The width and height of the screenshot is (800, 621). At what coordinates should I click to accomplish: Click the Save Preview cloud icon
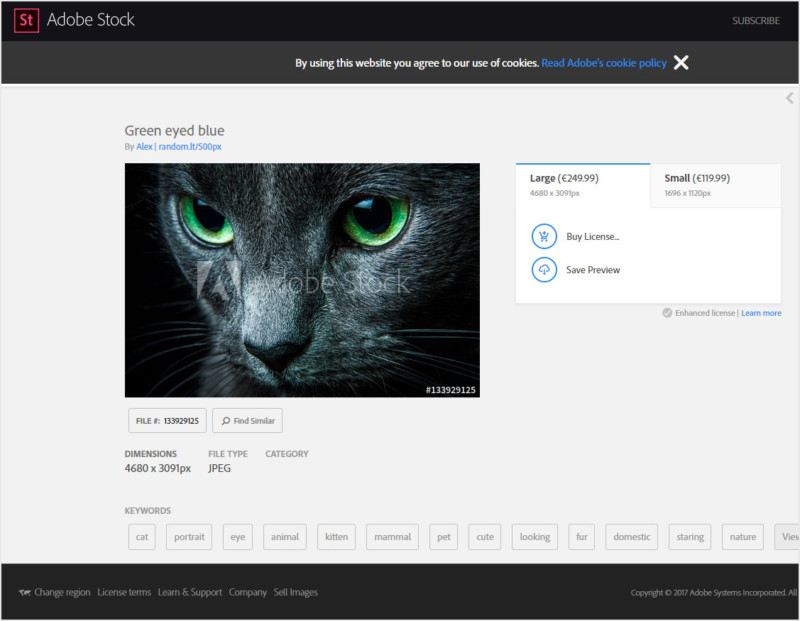(544, 270)
